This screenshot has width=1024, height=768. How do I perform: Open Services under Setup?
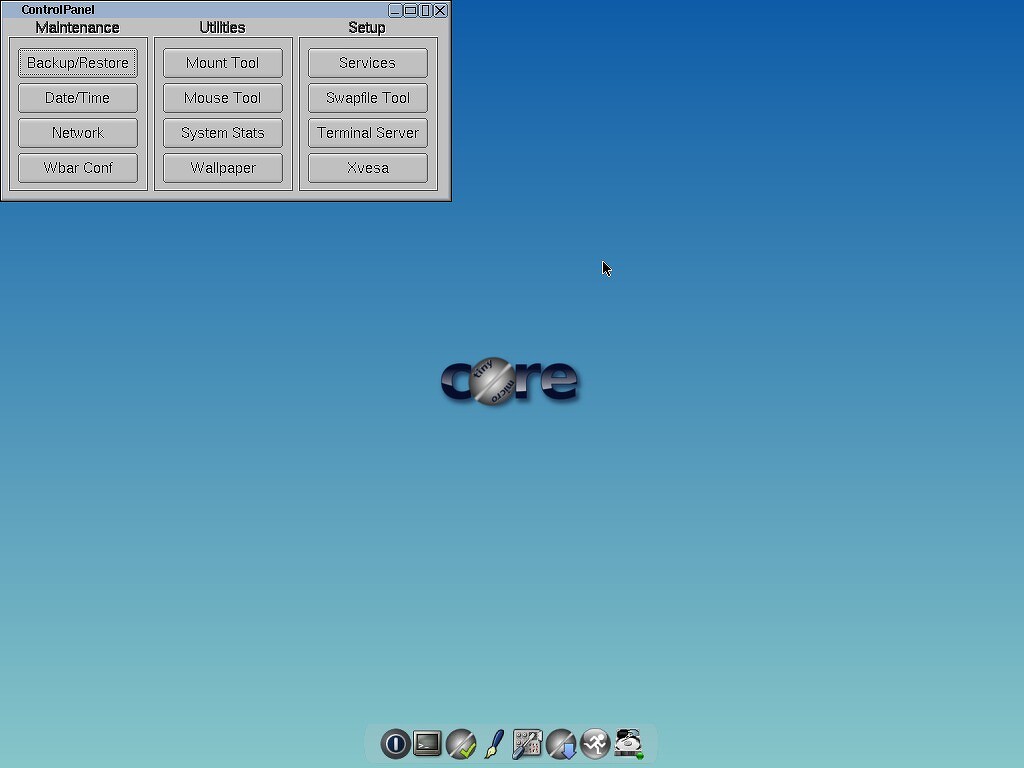[x=368, y=63]
